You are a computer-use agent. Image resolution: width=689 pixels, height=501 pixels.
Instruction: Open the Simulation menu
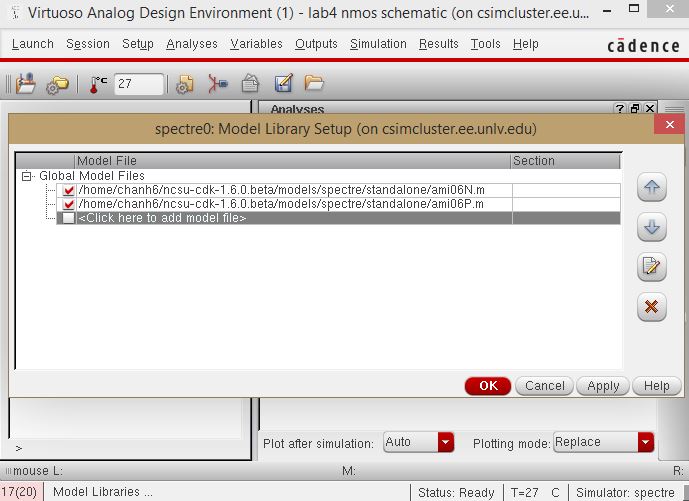point(378,44)
